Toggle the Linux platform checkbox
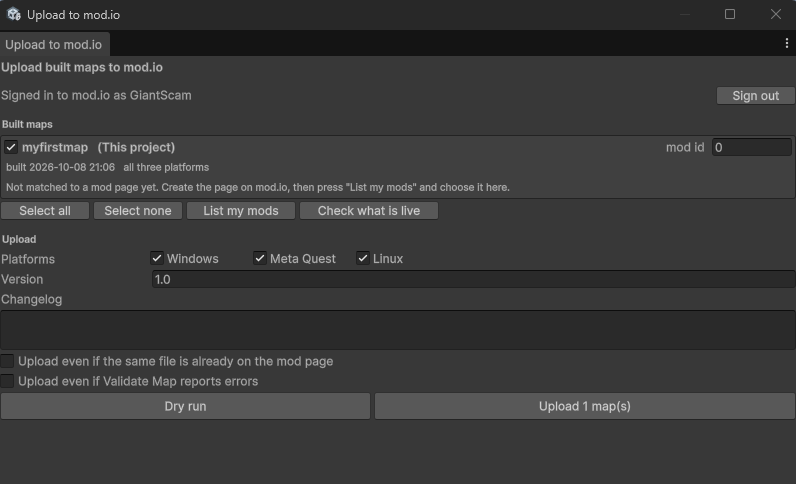796x484 pixels. pyautogui.click(x=362, y=258)
